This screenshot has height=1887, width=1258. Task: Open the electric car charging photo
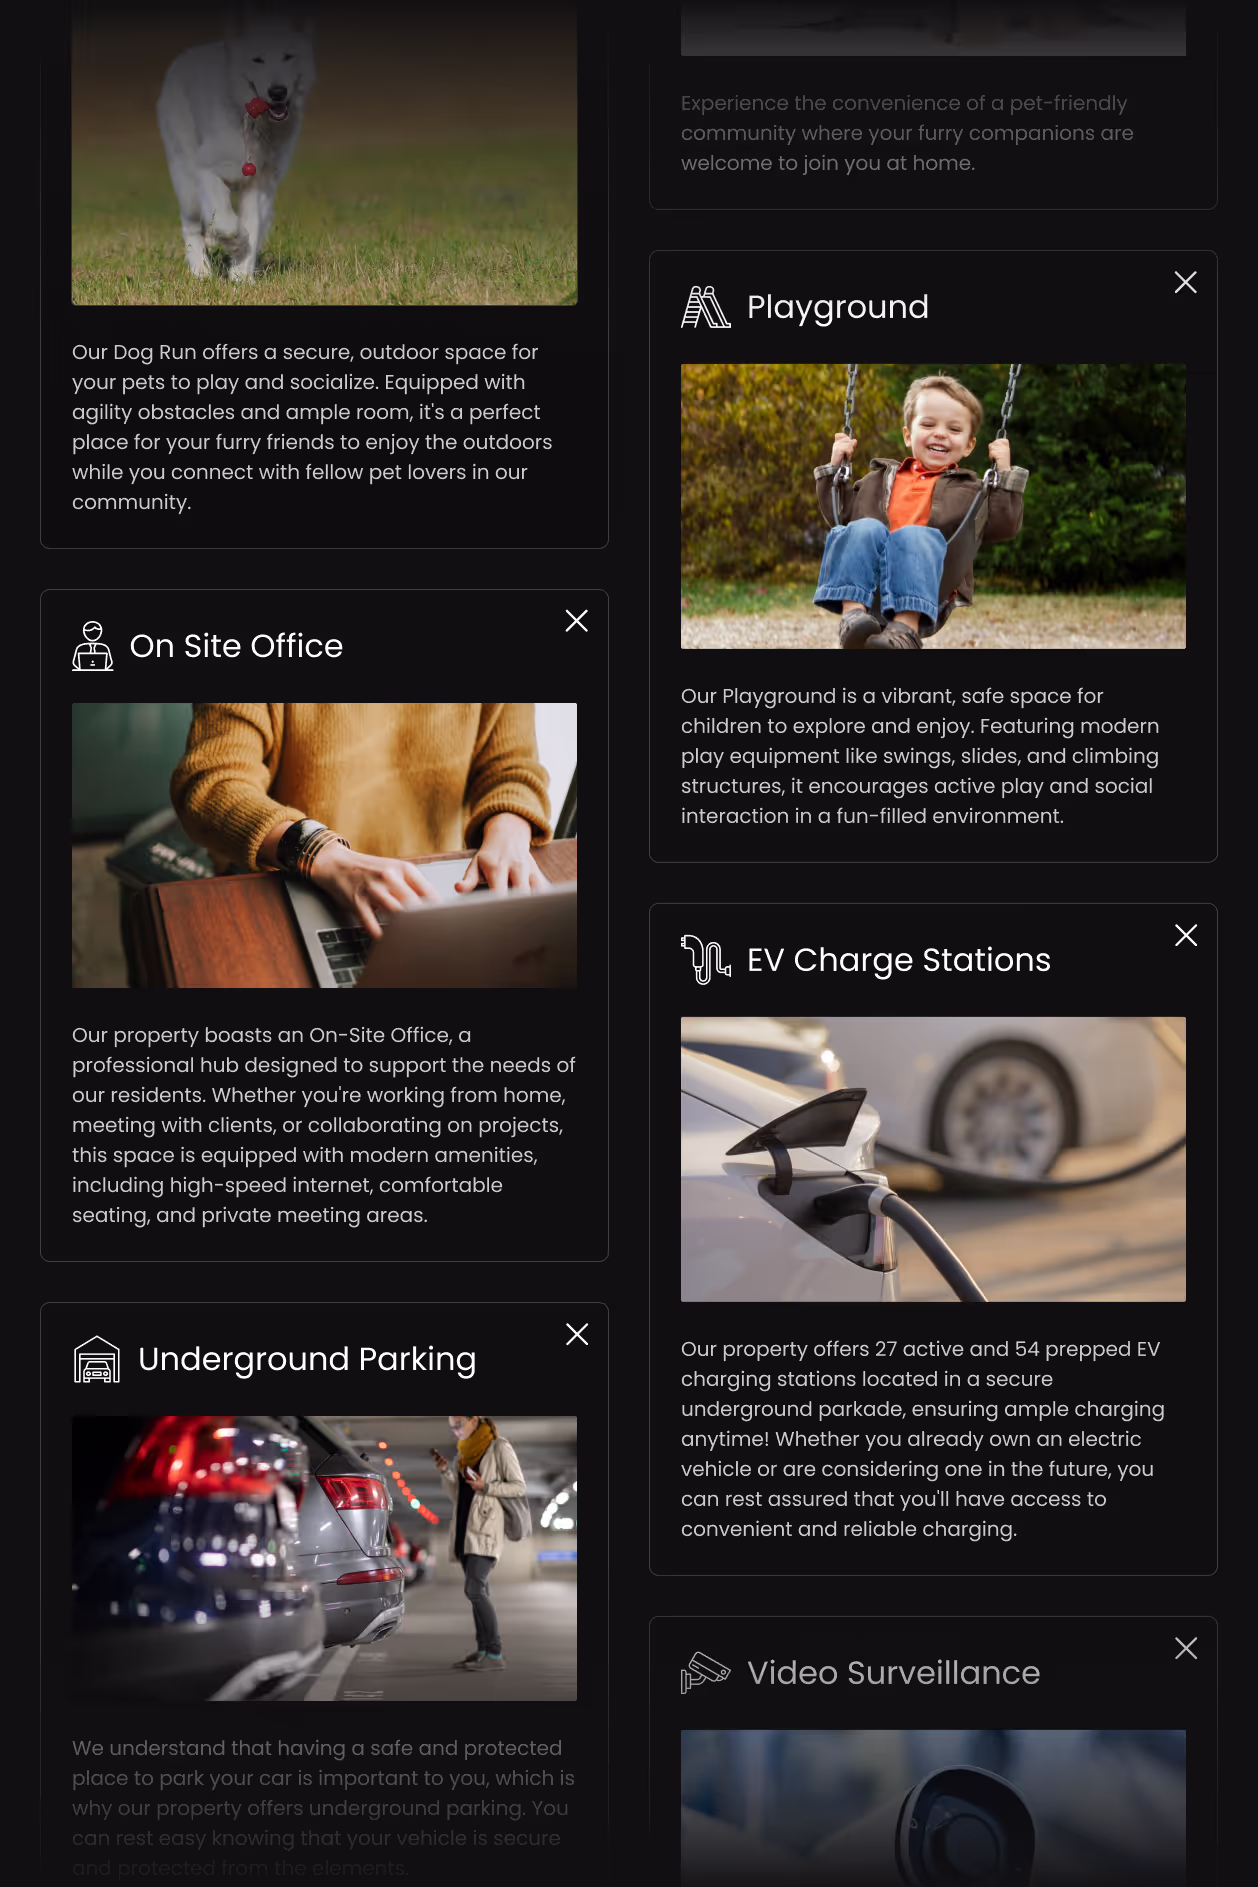tap(933, 1159)
